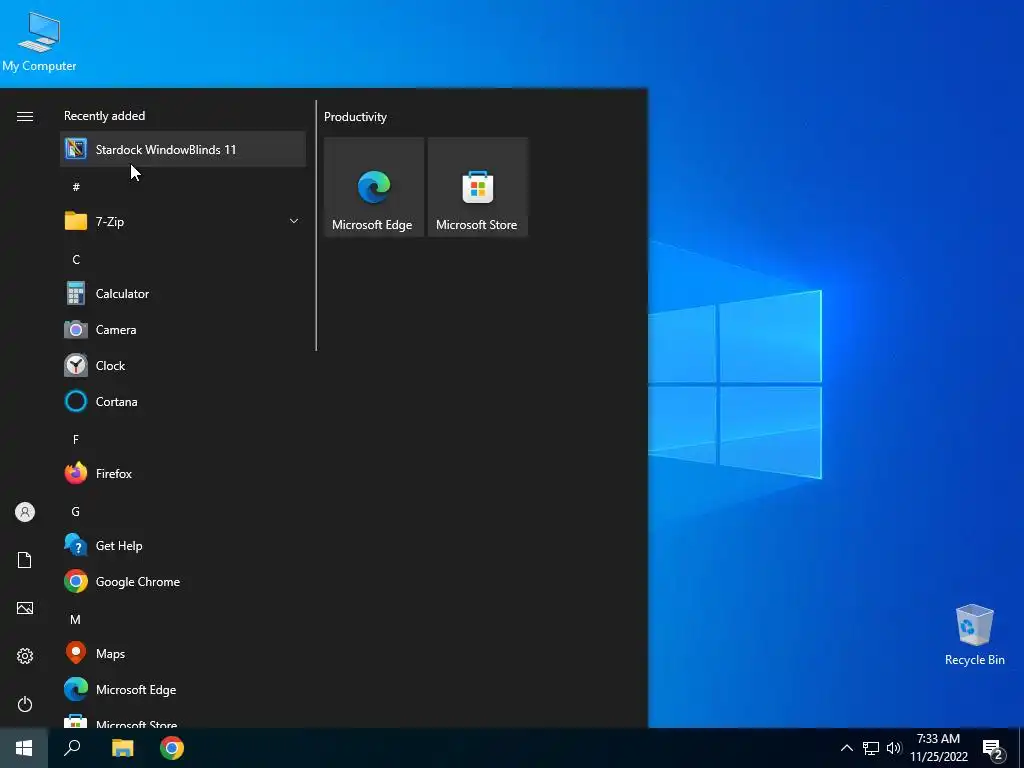Open the Camera app
Screen dimensions: 1024x768
[x=183, y=330]
